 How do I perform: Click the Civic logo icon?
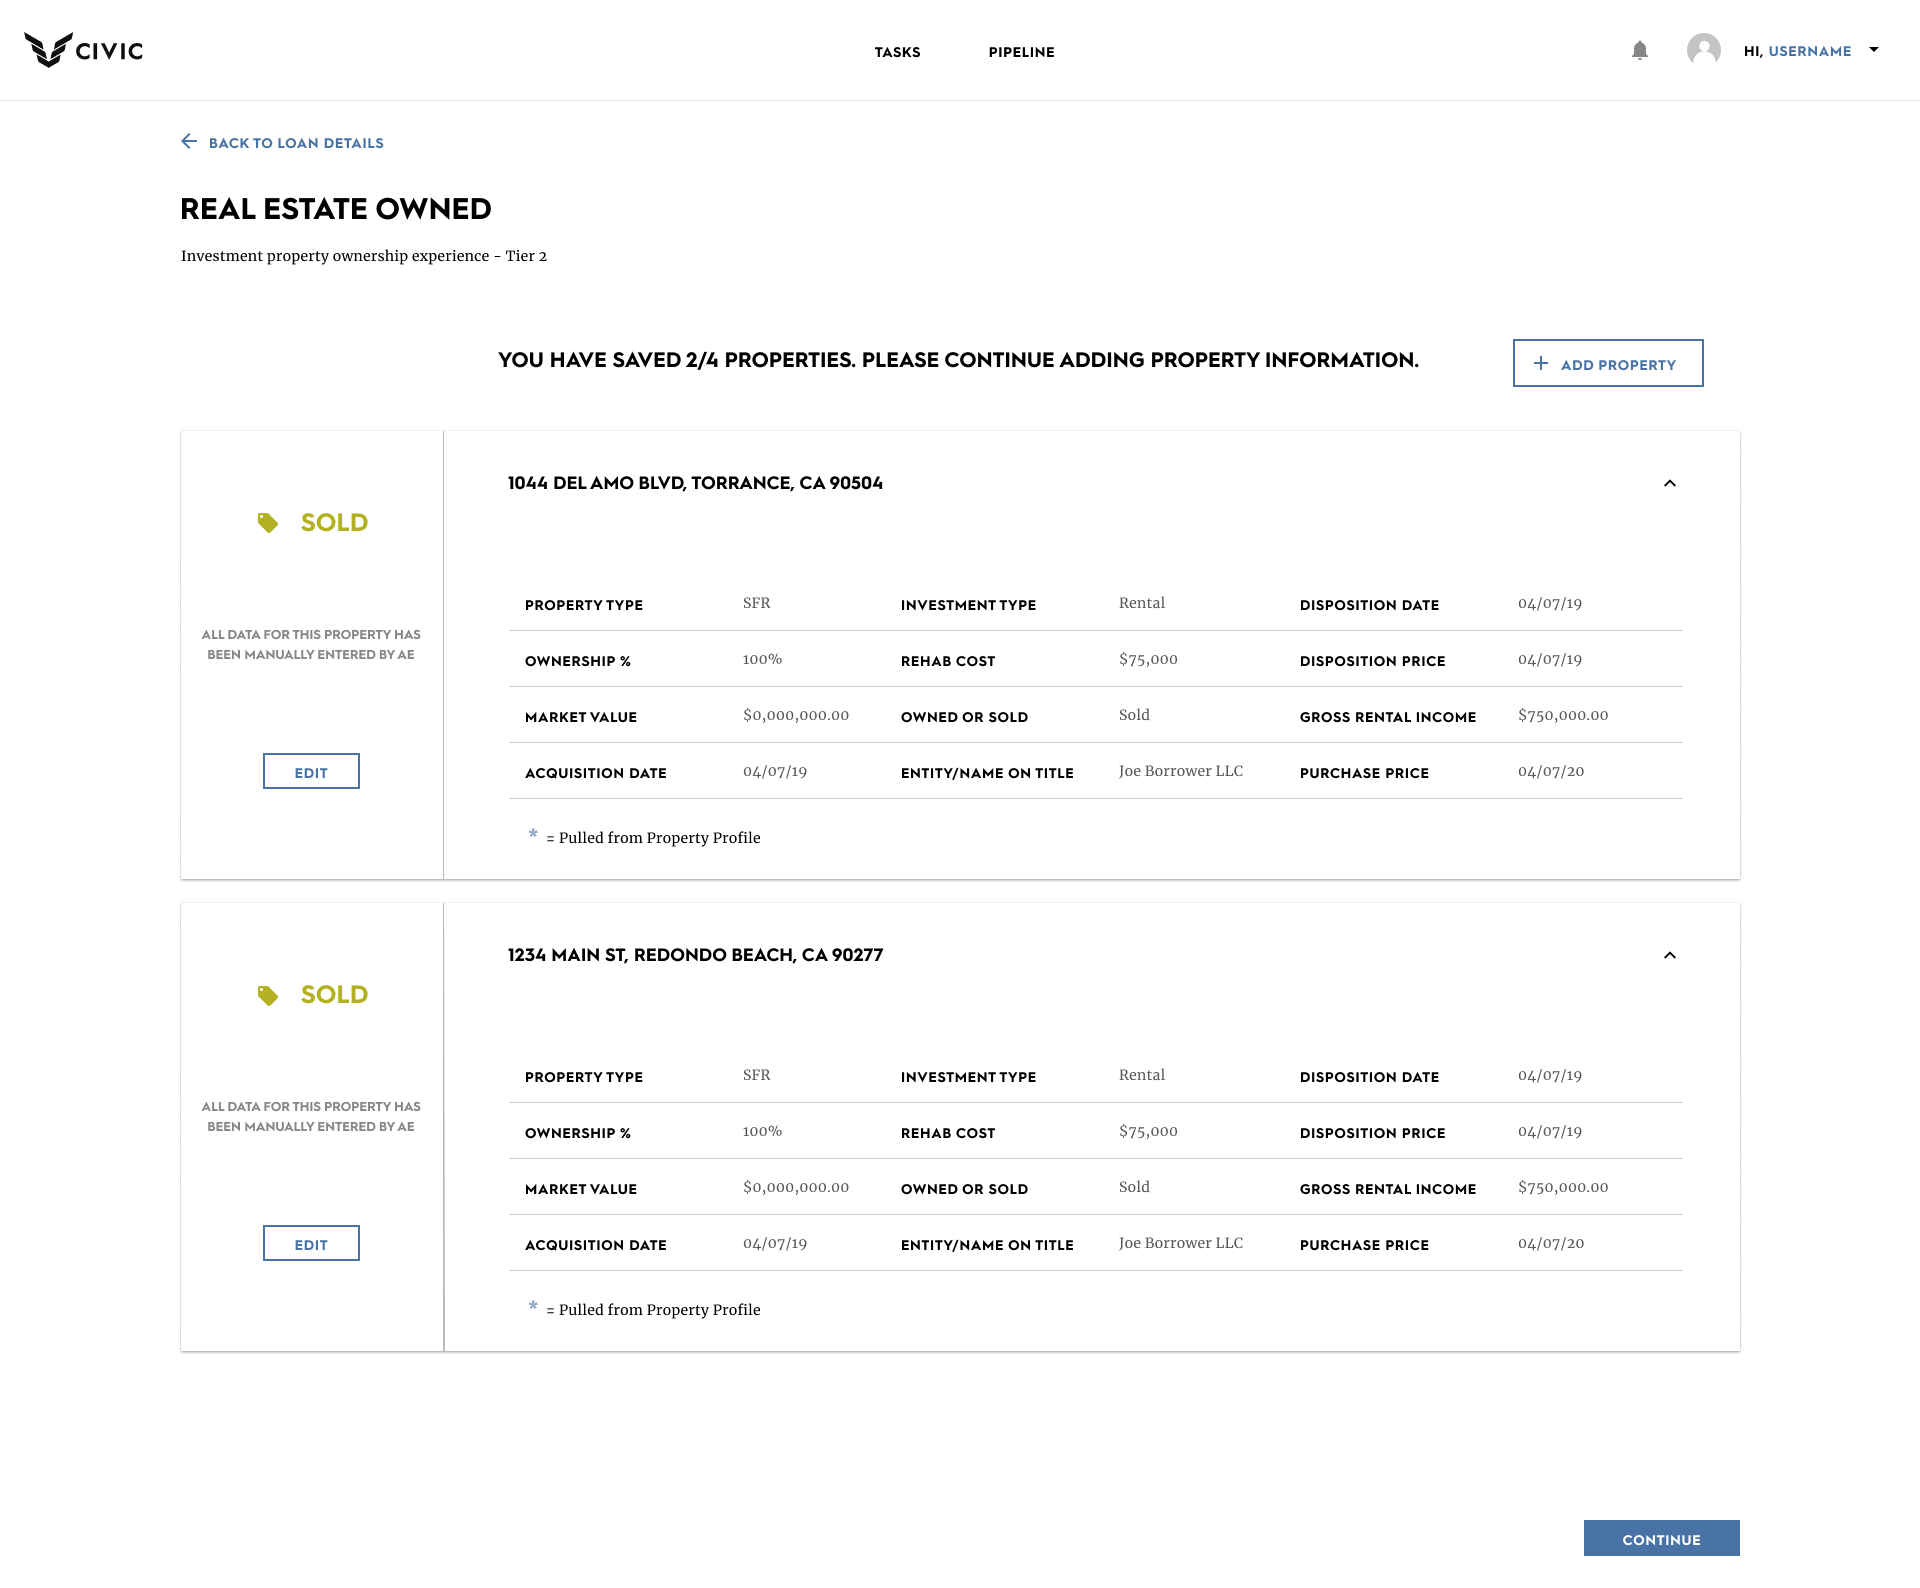tap(48, 49)
